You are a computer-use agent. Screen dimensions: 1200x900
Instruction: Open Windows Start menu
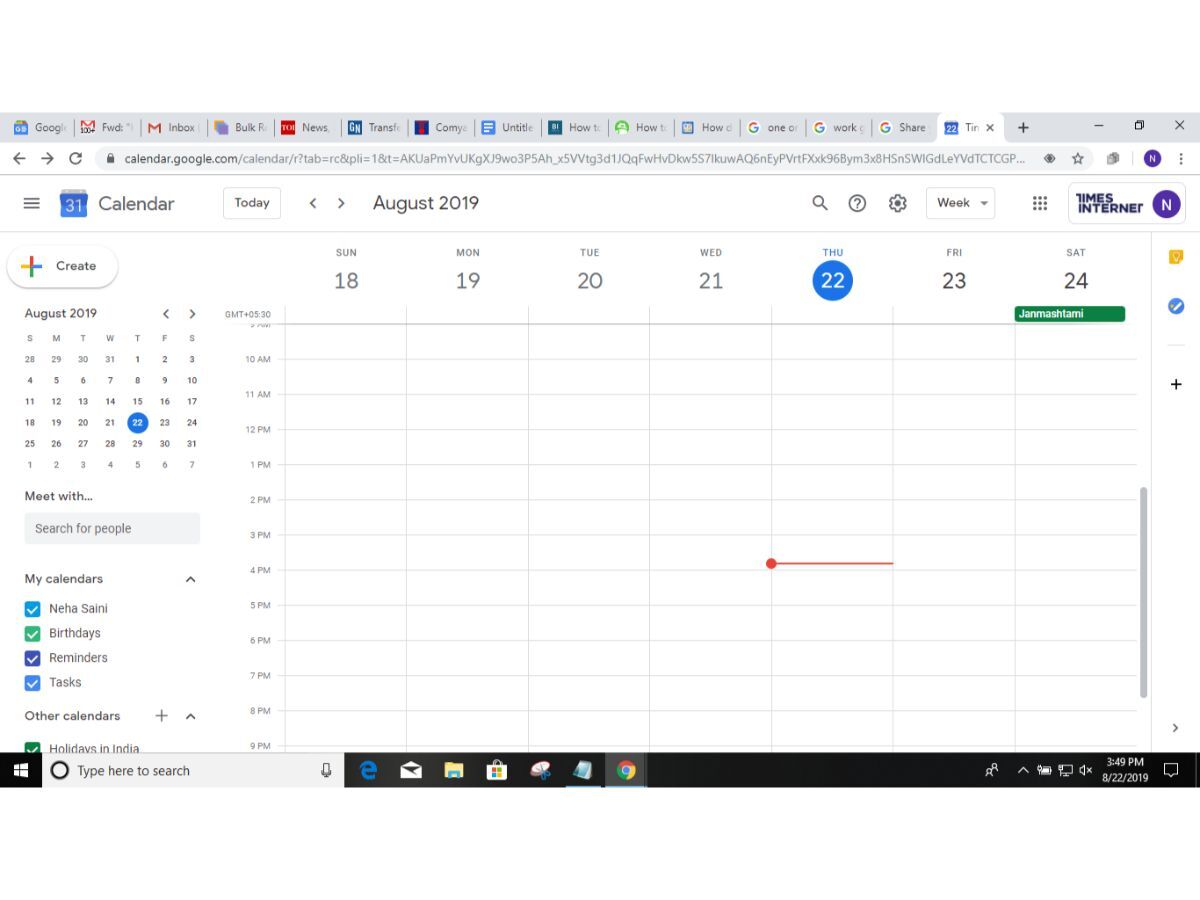pyautogui.click(x=20, y=770)
